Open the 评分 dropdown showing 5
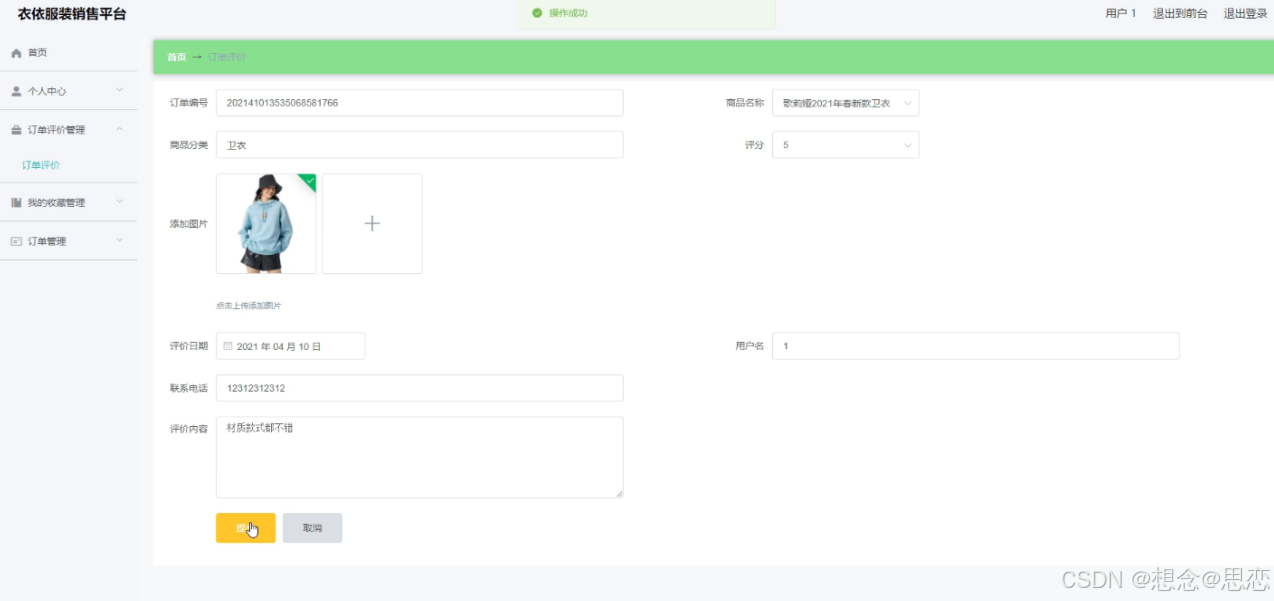The height and width of the screenshot is (601, 1274). (x=845, y=145)
